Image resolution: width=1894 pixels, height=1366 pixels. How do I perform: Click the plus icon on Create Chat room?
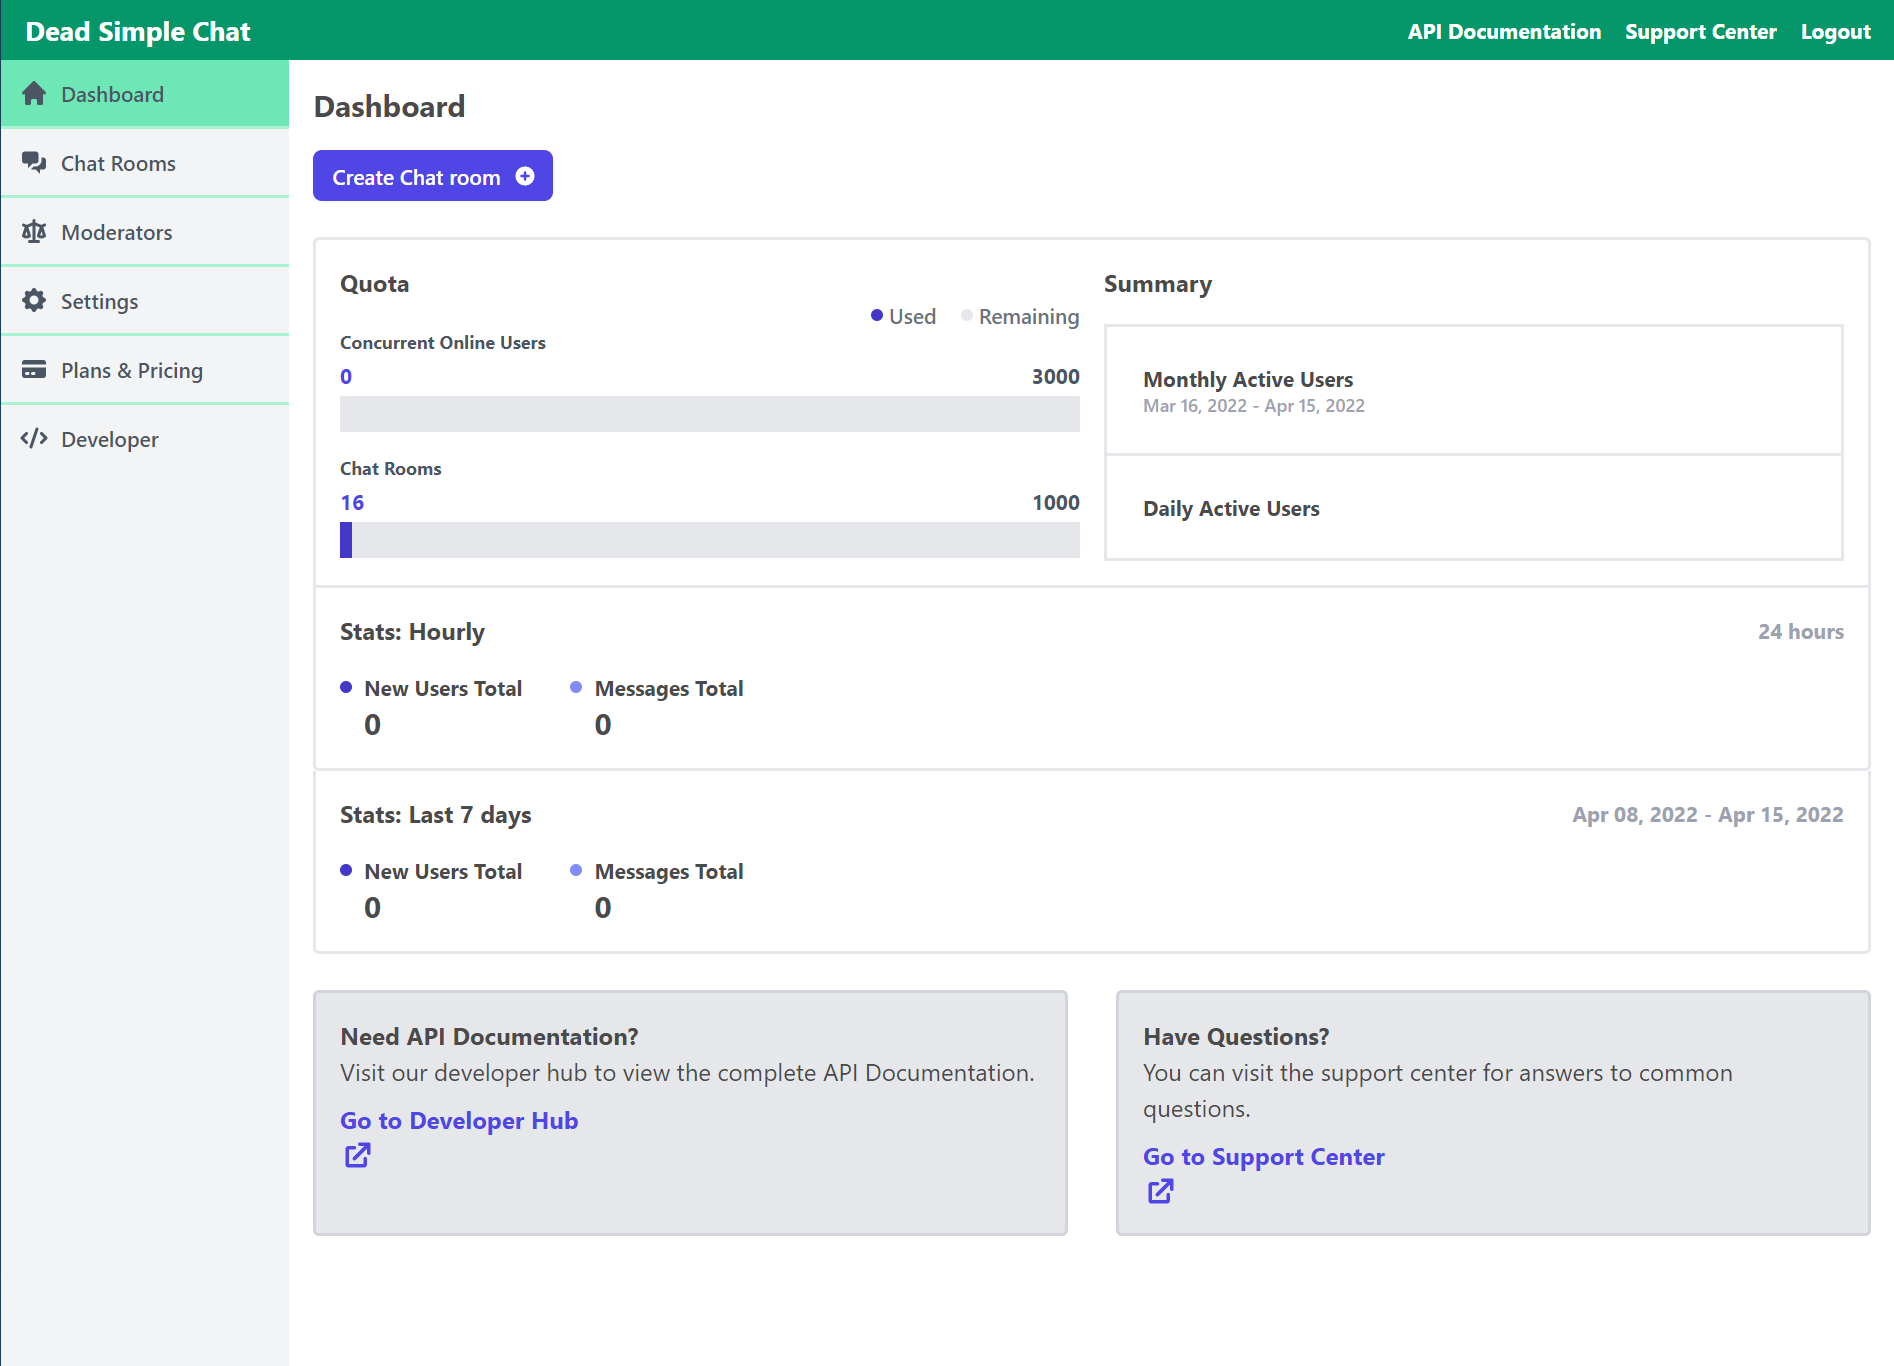[525, 176]
